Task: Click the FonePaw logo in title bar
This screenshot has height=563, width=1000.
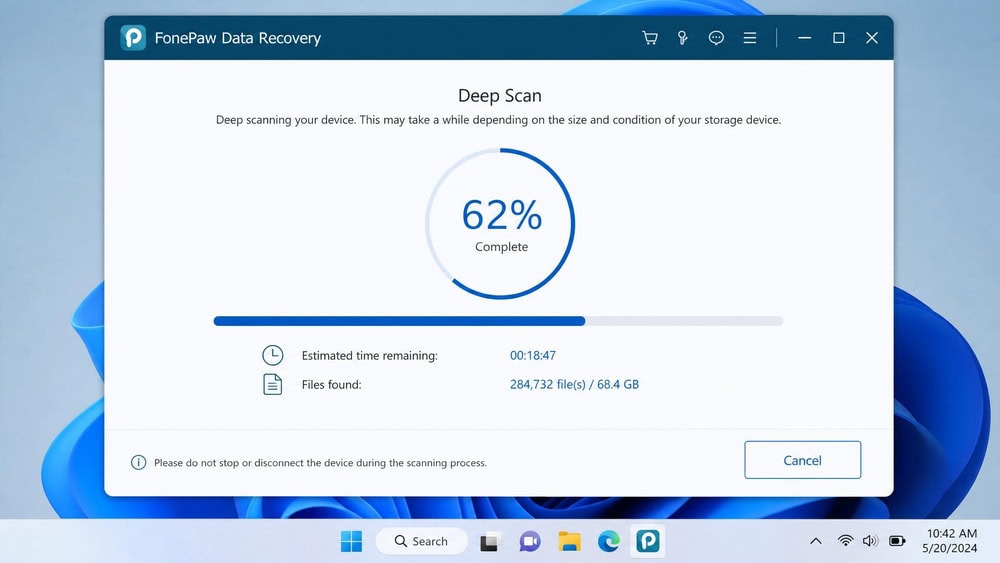Action: [133, 38]
